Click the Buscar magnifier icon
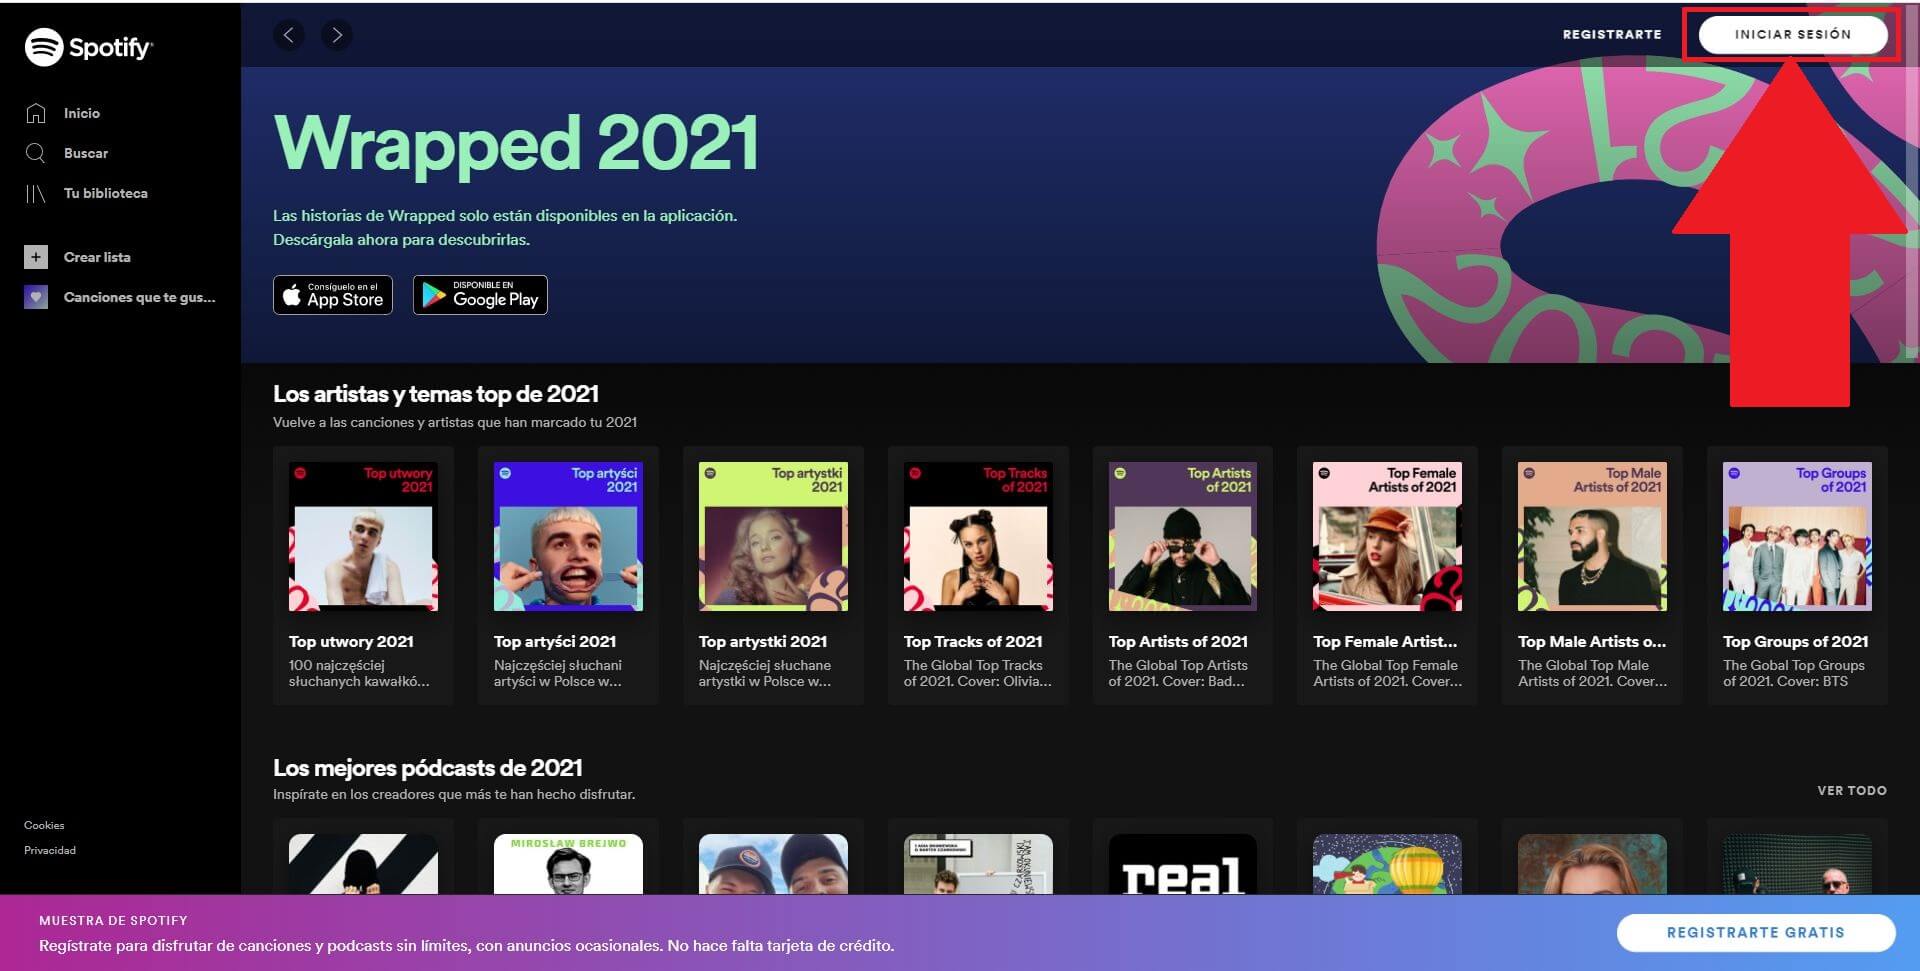This screenshot has height=971, width=1920. [36, 153]
